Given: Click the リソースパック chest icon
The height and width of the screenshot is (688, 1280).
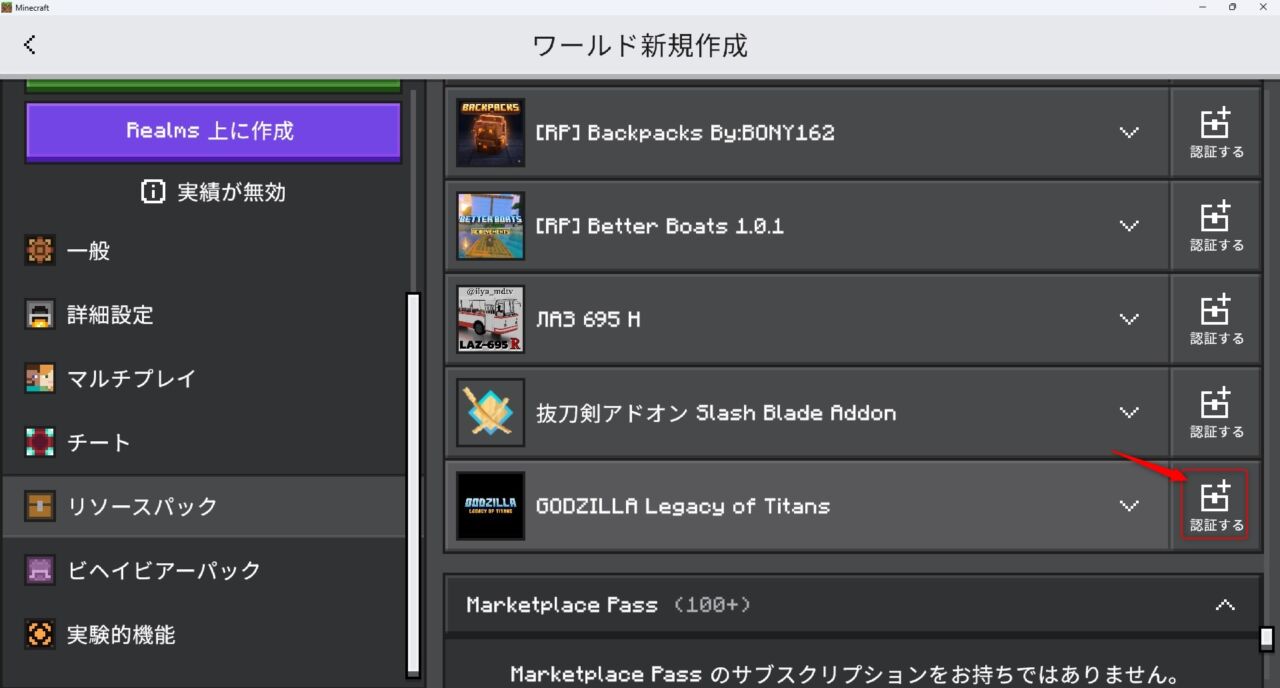Looking at the screenshot, I should click(x=40, y=507).
